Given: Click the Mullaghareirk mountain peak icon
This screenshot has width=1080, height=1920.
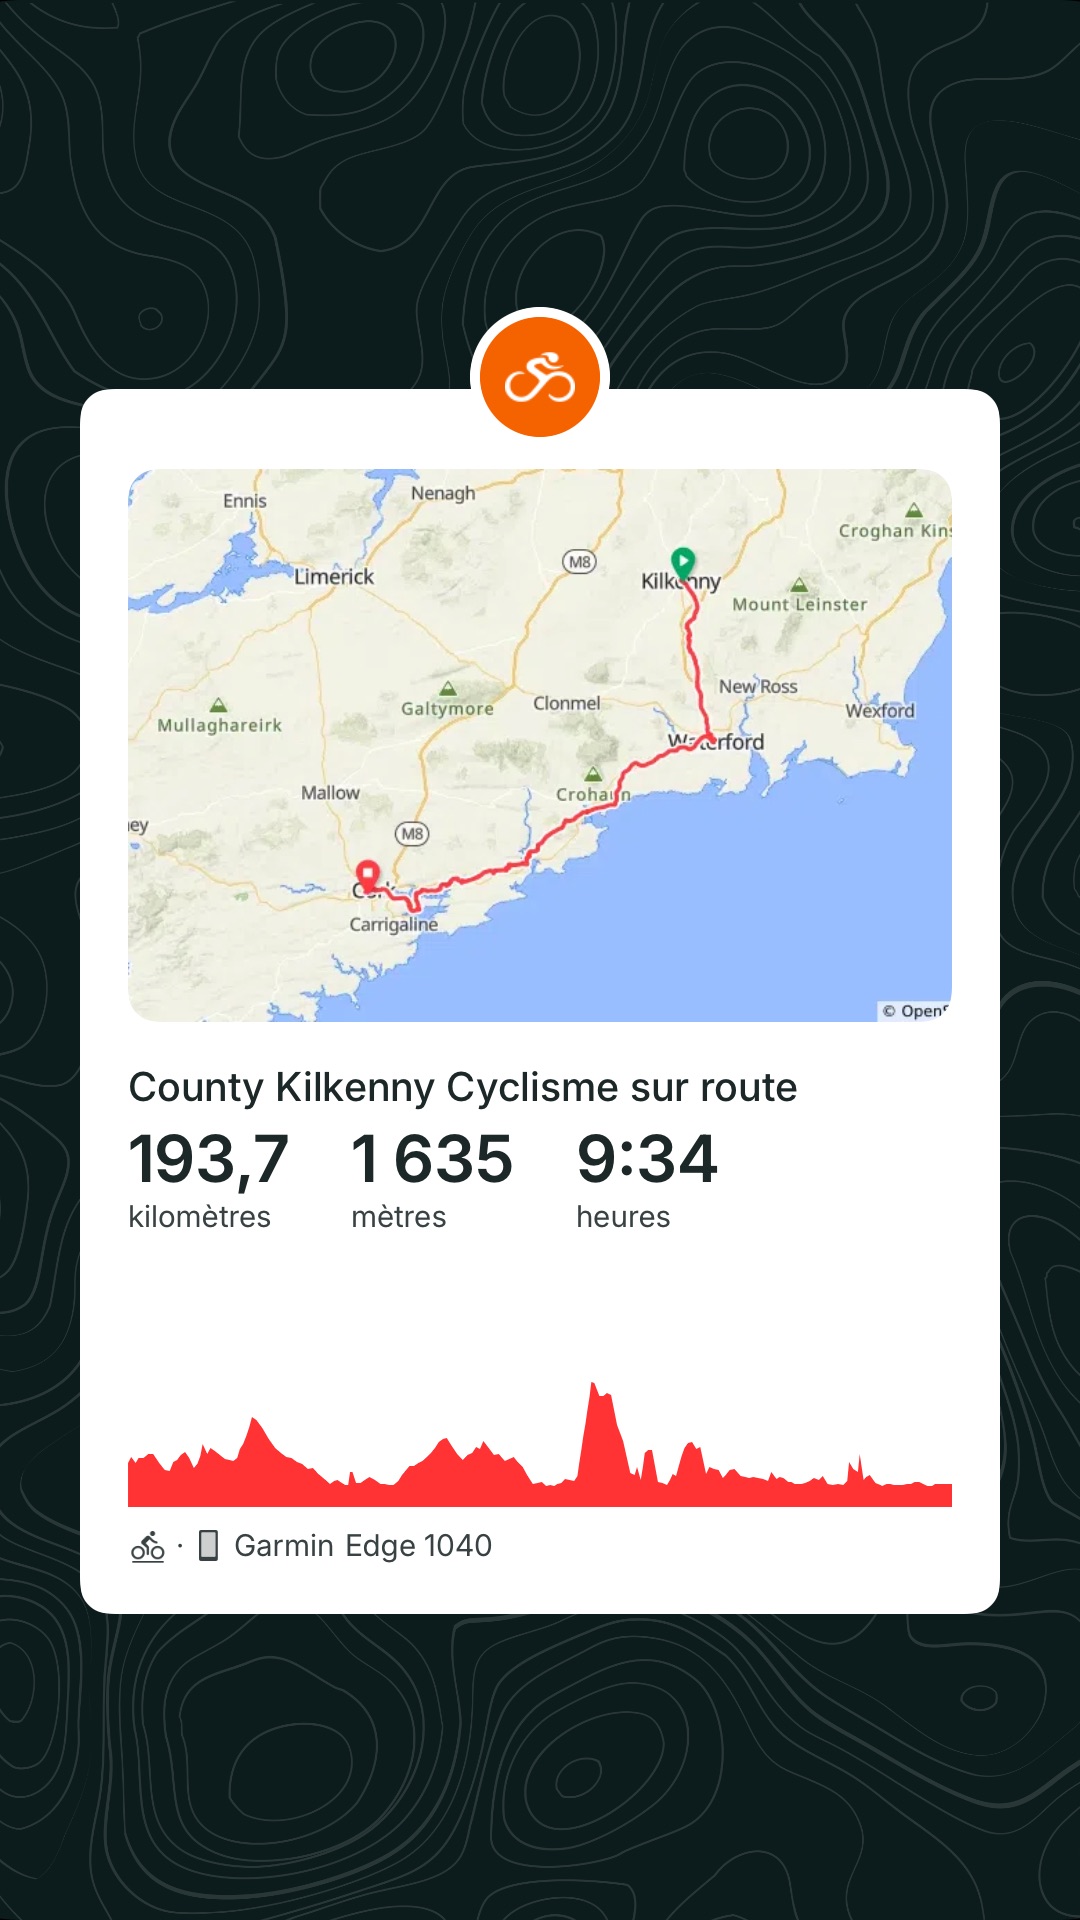Looking at the screenshot, I should (x=218, y=705).
